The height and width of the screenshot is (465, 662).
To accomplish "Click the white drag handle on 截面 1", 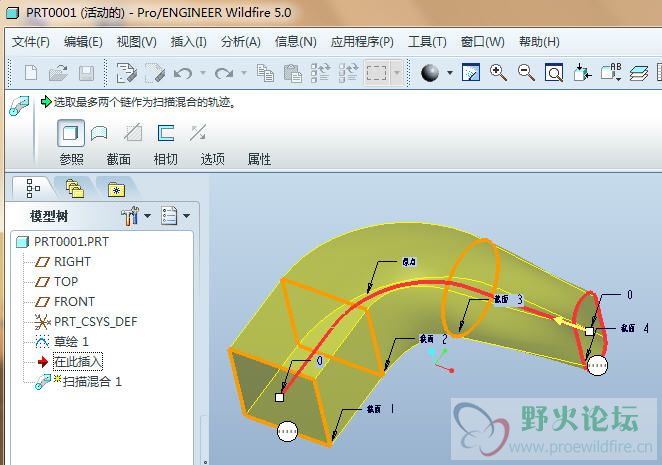I will click(x=288, y=431).
